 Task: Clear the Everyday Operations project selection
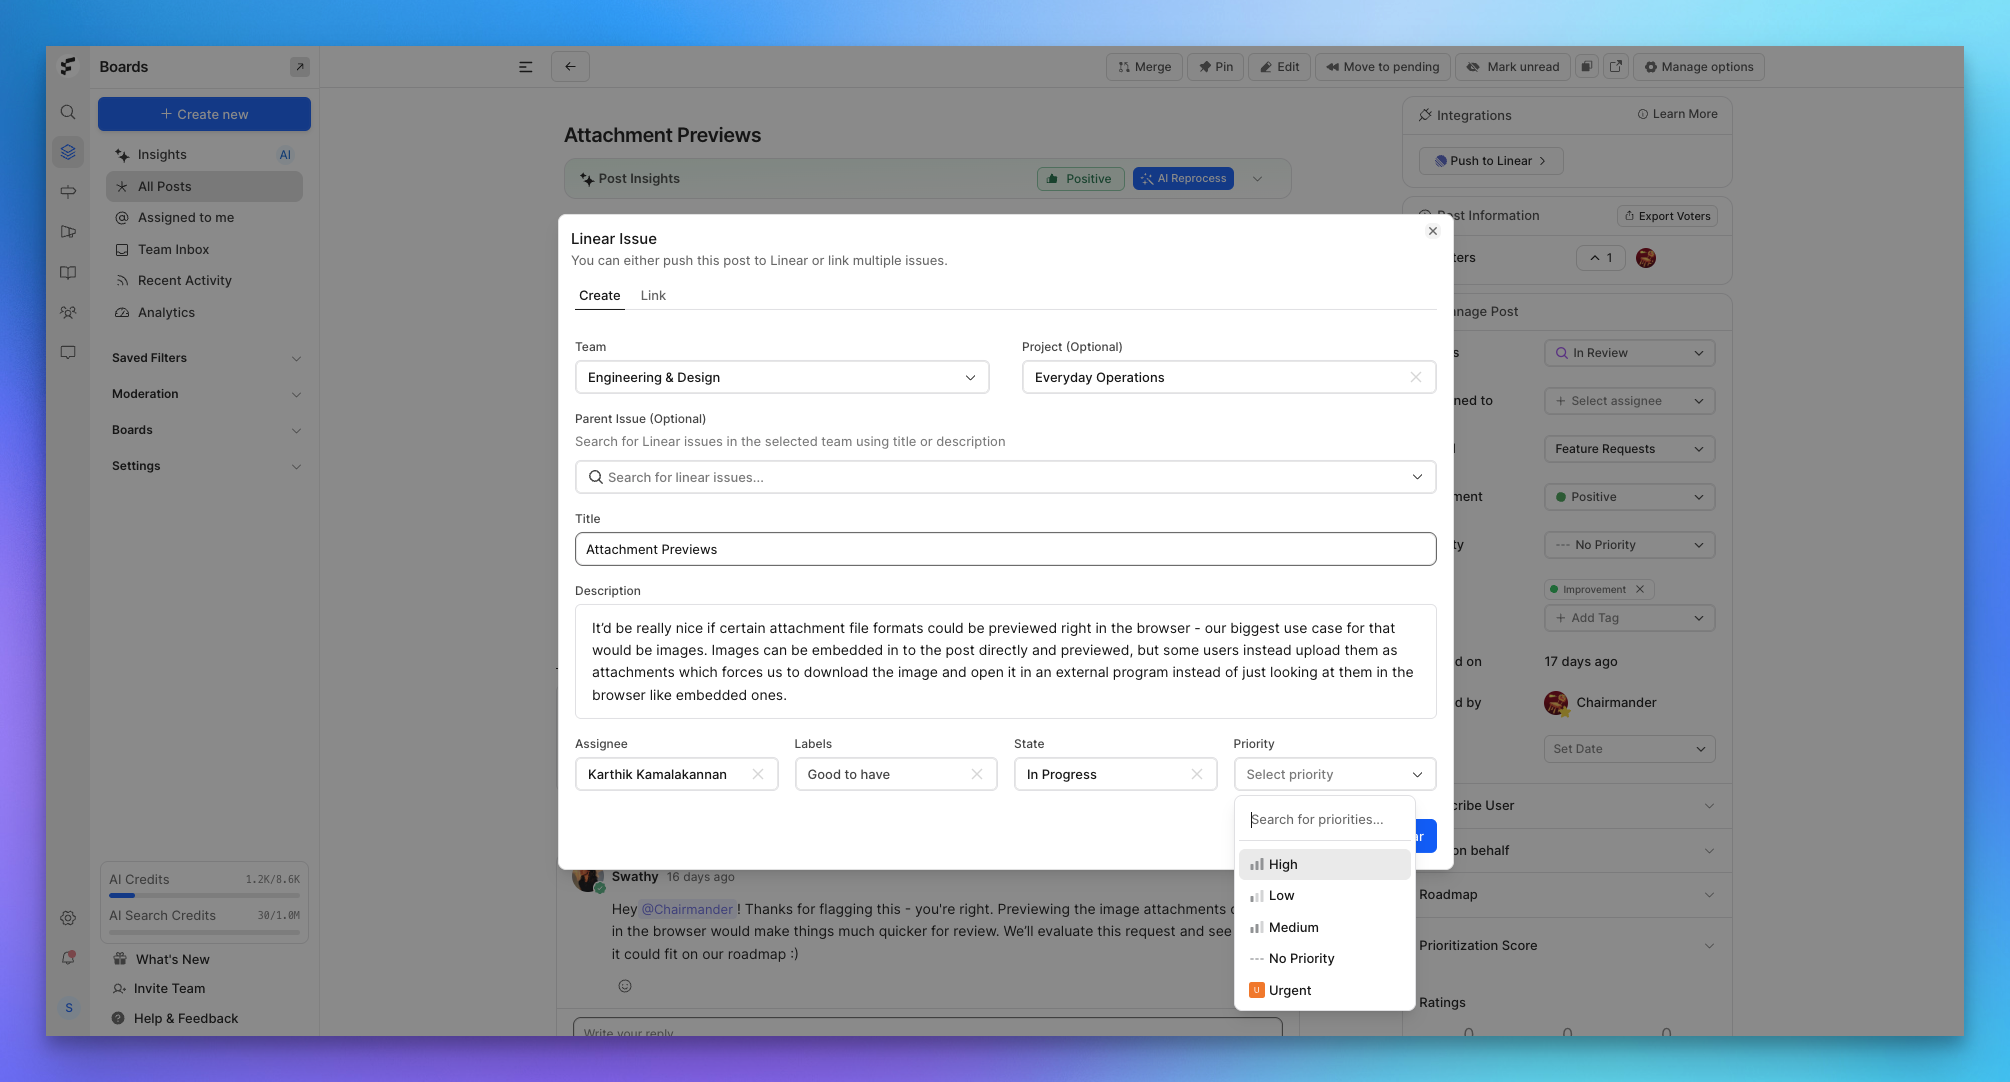click(1416, 377)
